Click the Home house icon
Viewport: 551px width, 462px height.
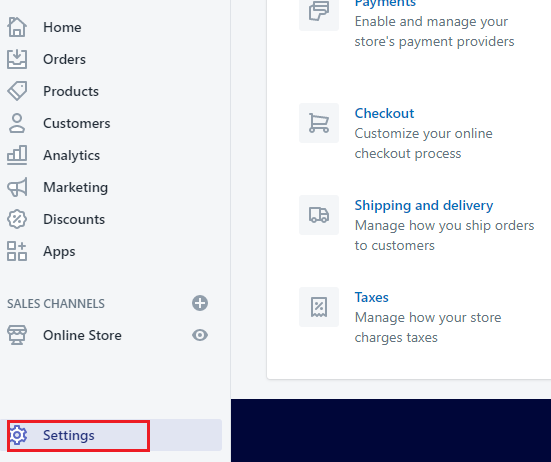tap(17, 27)
